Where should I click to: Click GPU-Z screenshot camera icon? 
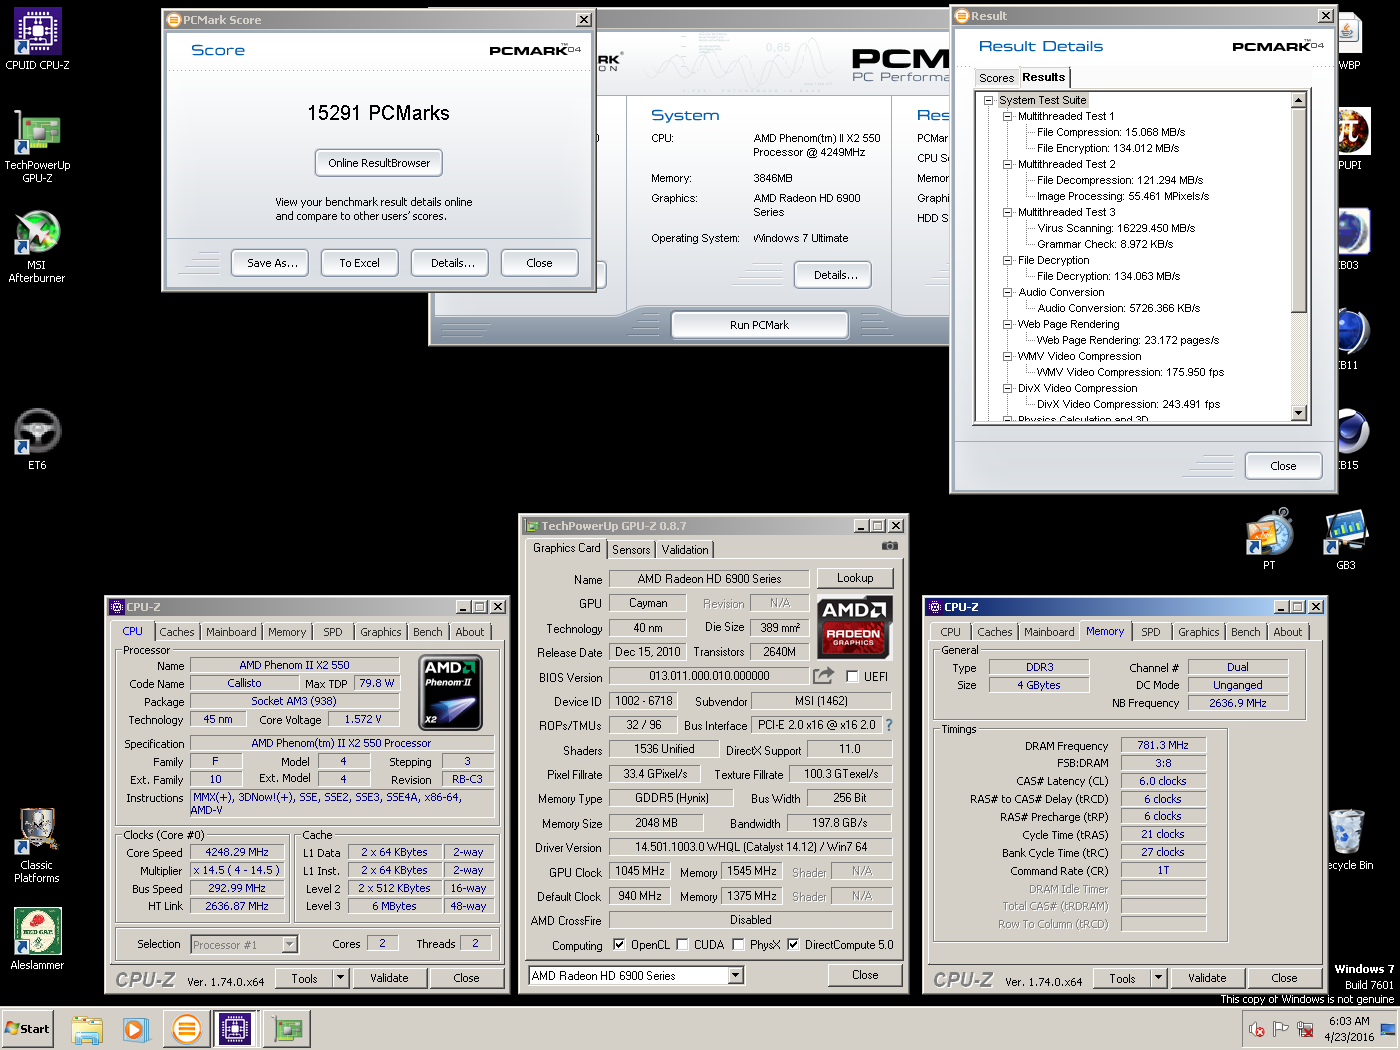(x=889, y=546)
